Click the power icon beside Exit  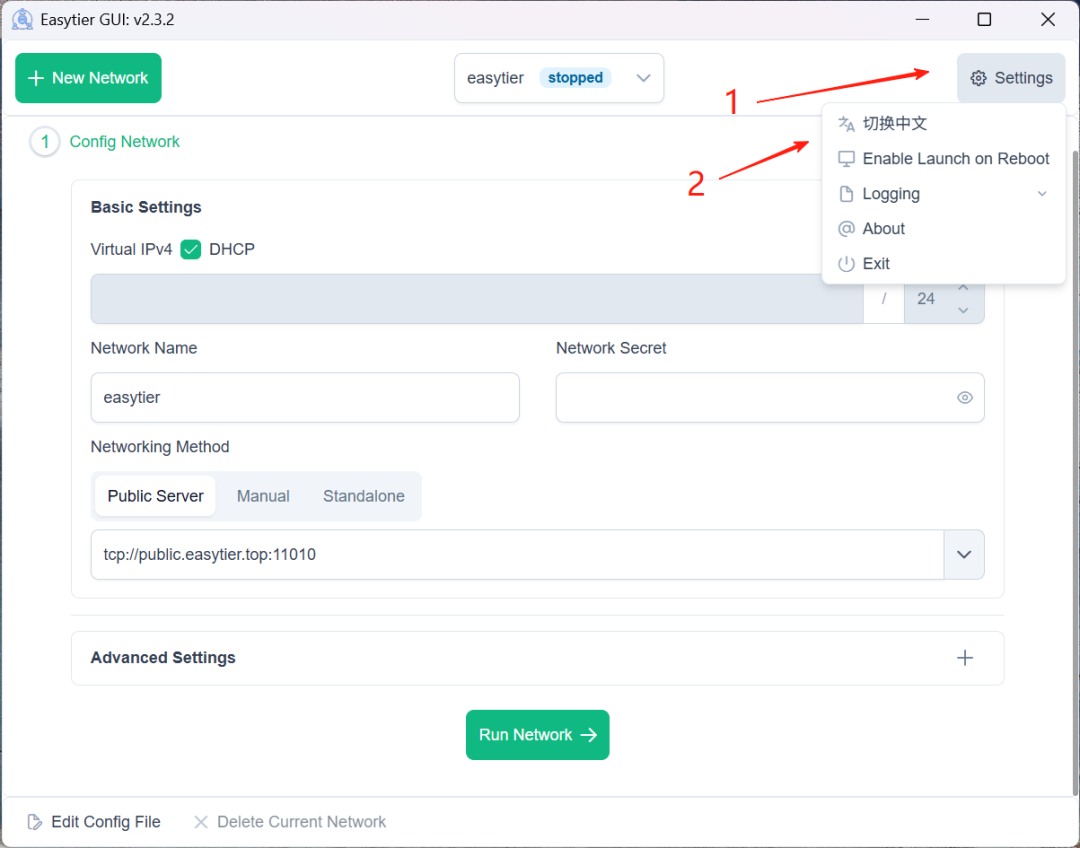(846, 264)
